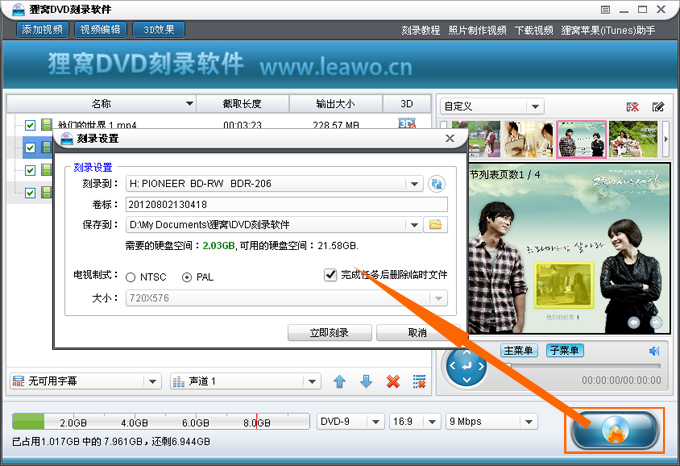Viewport: 680px width, 466px height.
Task: Open the 16:9 aspect ratio dropdown
Action: (432, 421)
